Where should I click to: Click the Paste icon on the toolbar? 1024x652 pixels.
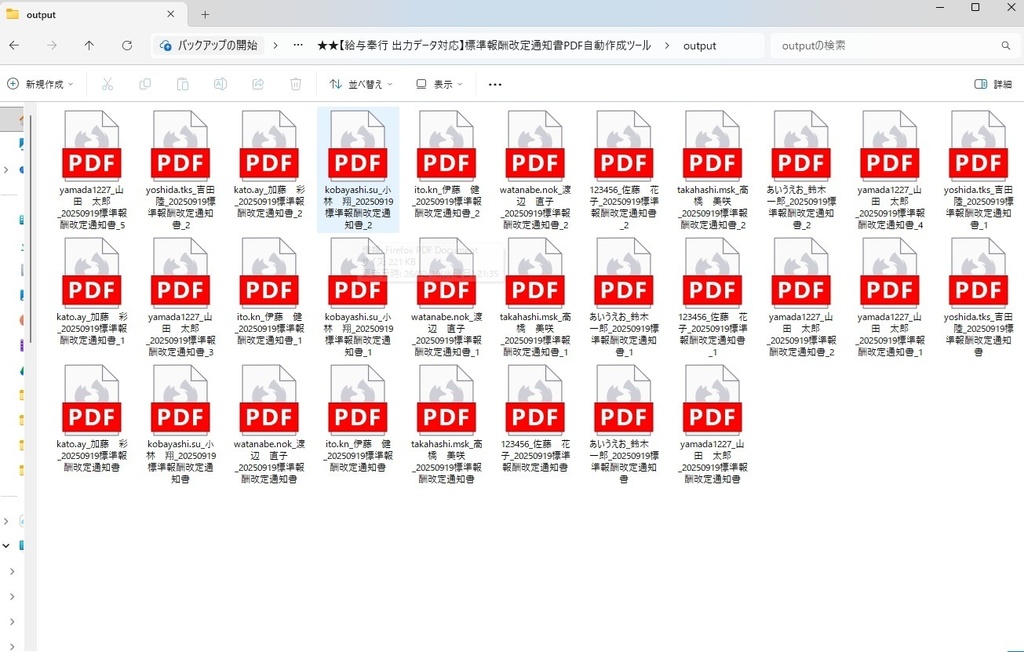pyautogui.click(x=183, y=84)
